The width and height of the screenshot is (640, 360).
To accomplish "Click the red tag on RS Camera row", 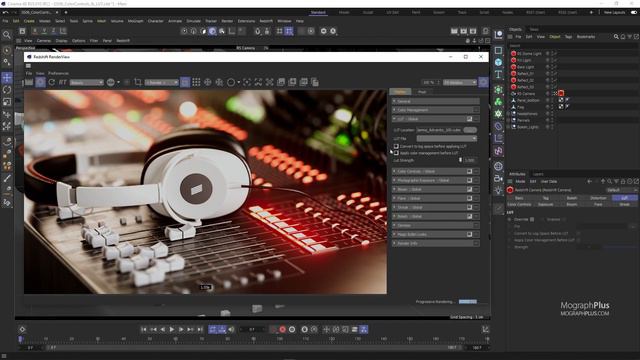I will point(561,93).
